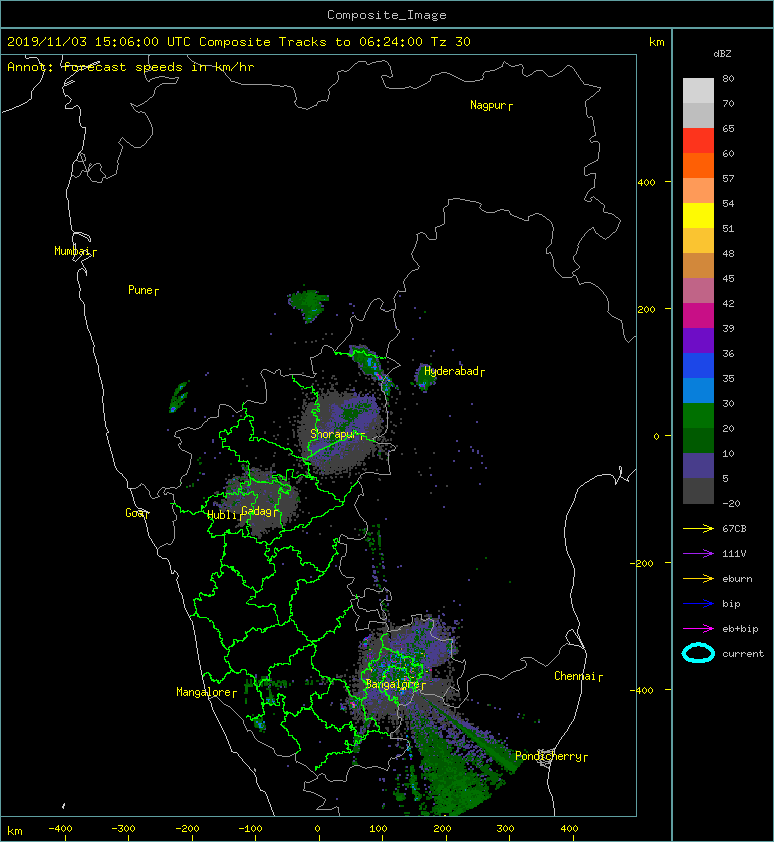Click the km unit label in the header row

tap(656, 42)
